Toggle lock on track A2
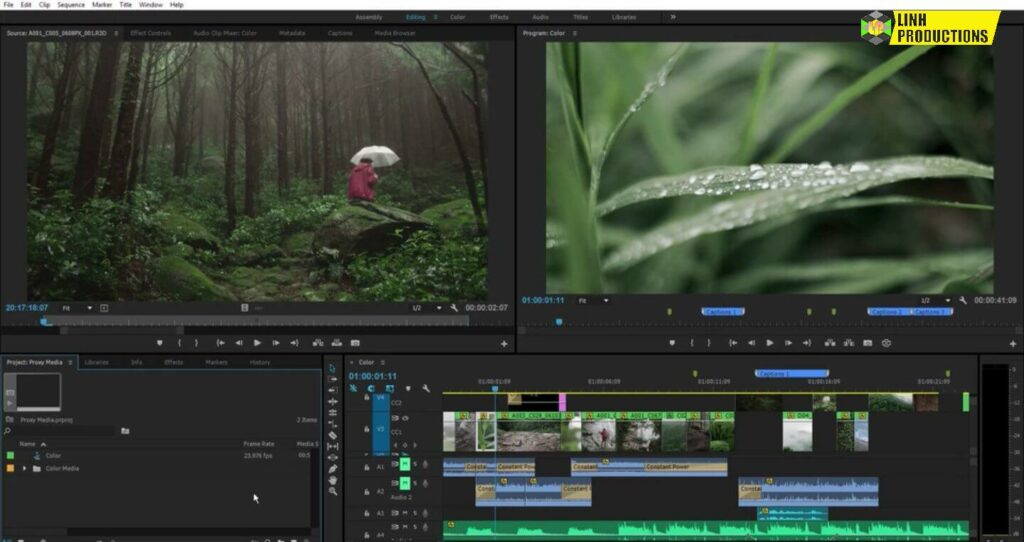The height and width of the screenshot is (542, 1024). pyautogui.click(x=366, y=492)
